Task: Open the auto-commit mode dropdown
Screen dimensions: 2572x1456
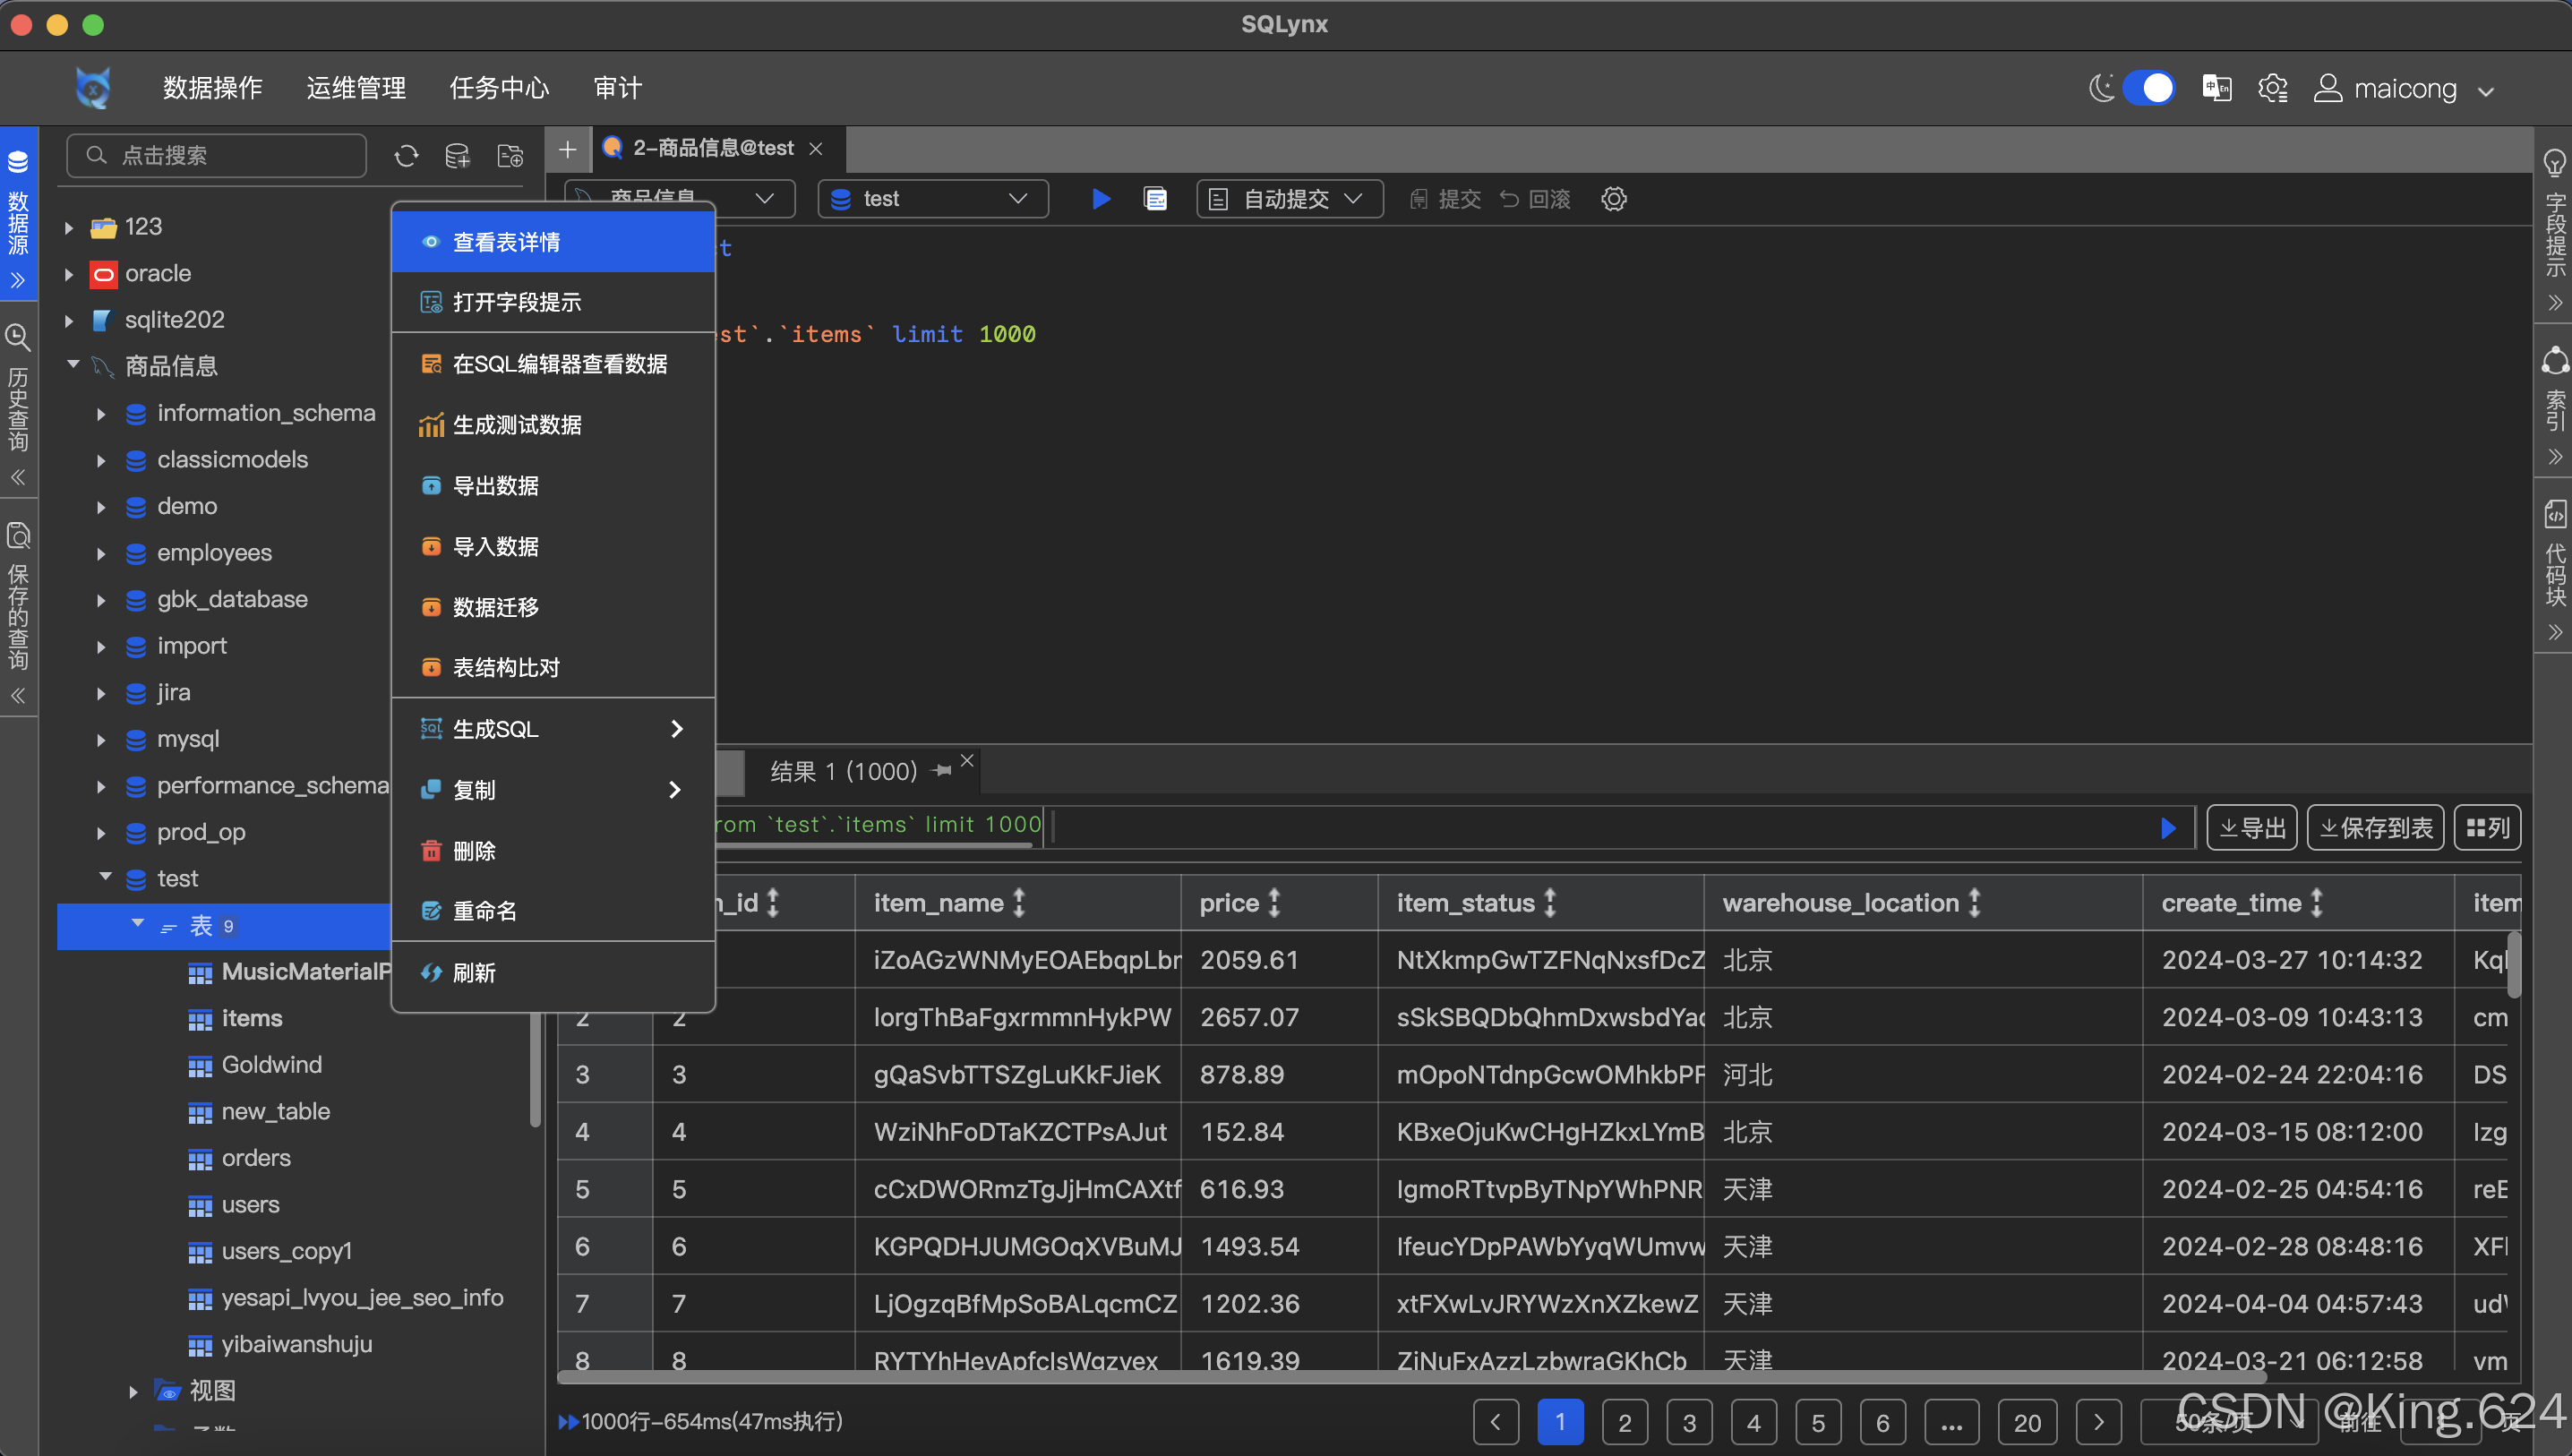Action: click(x=1289, y=199)
